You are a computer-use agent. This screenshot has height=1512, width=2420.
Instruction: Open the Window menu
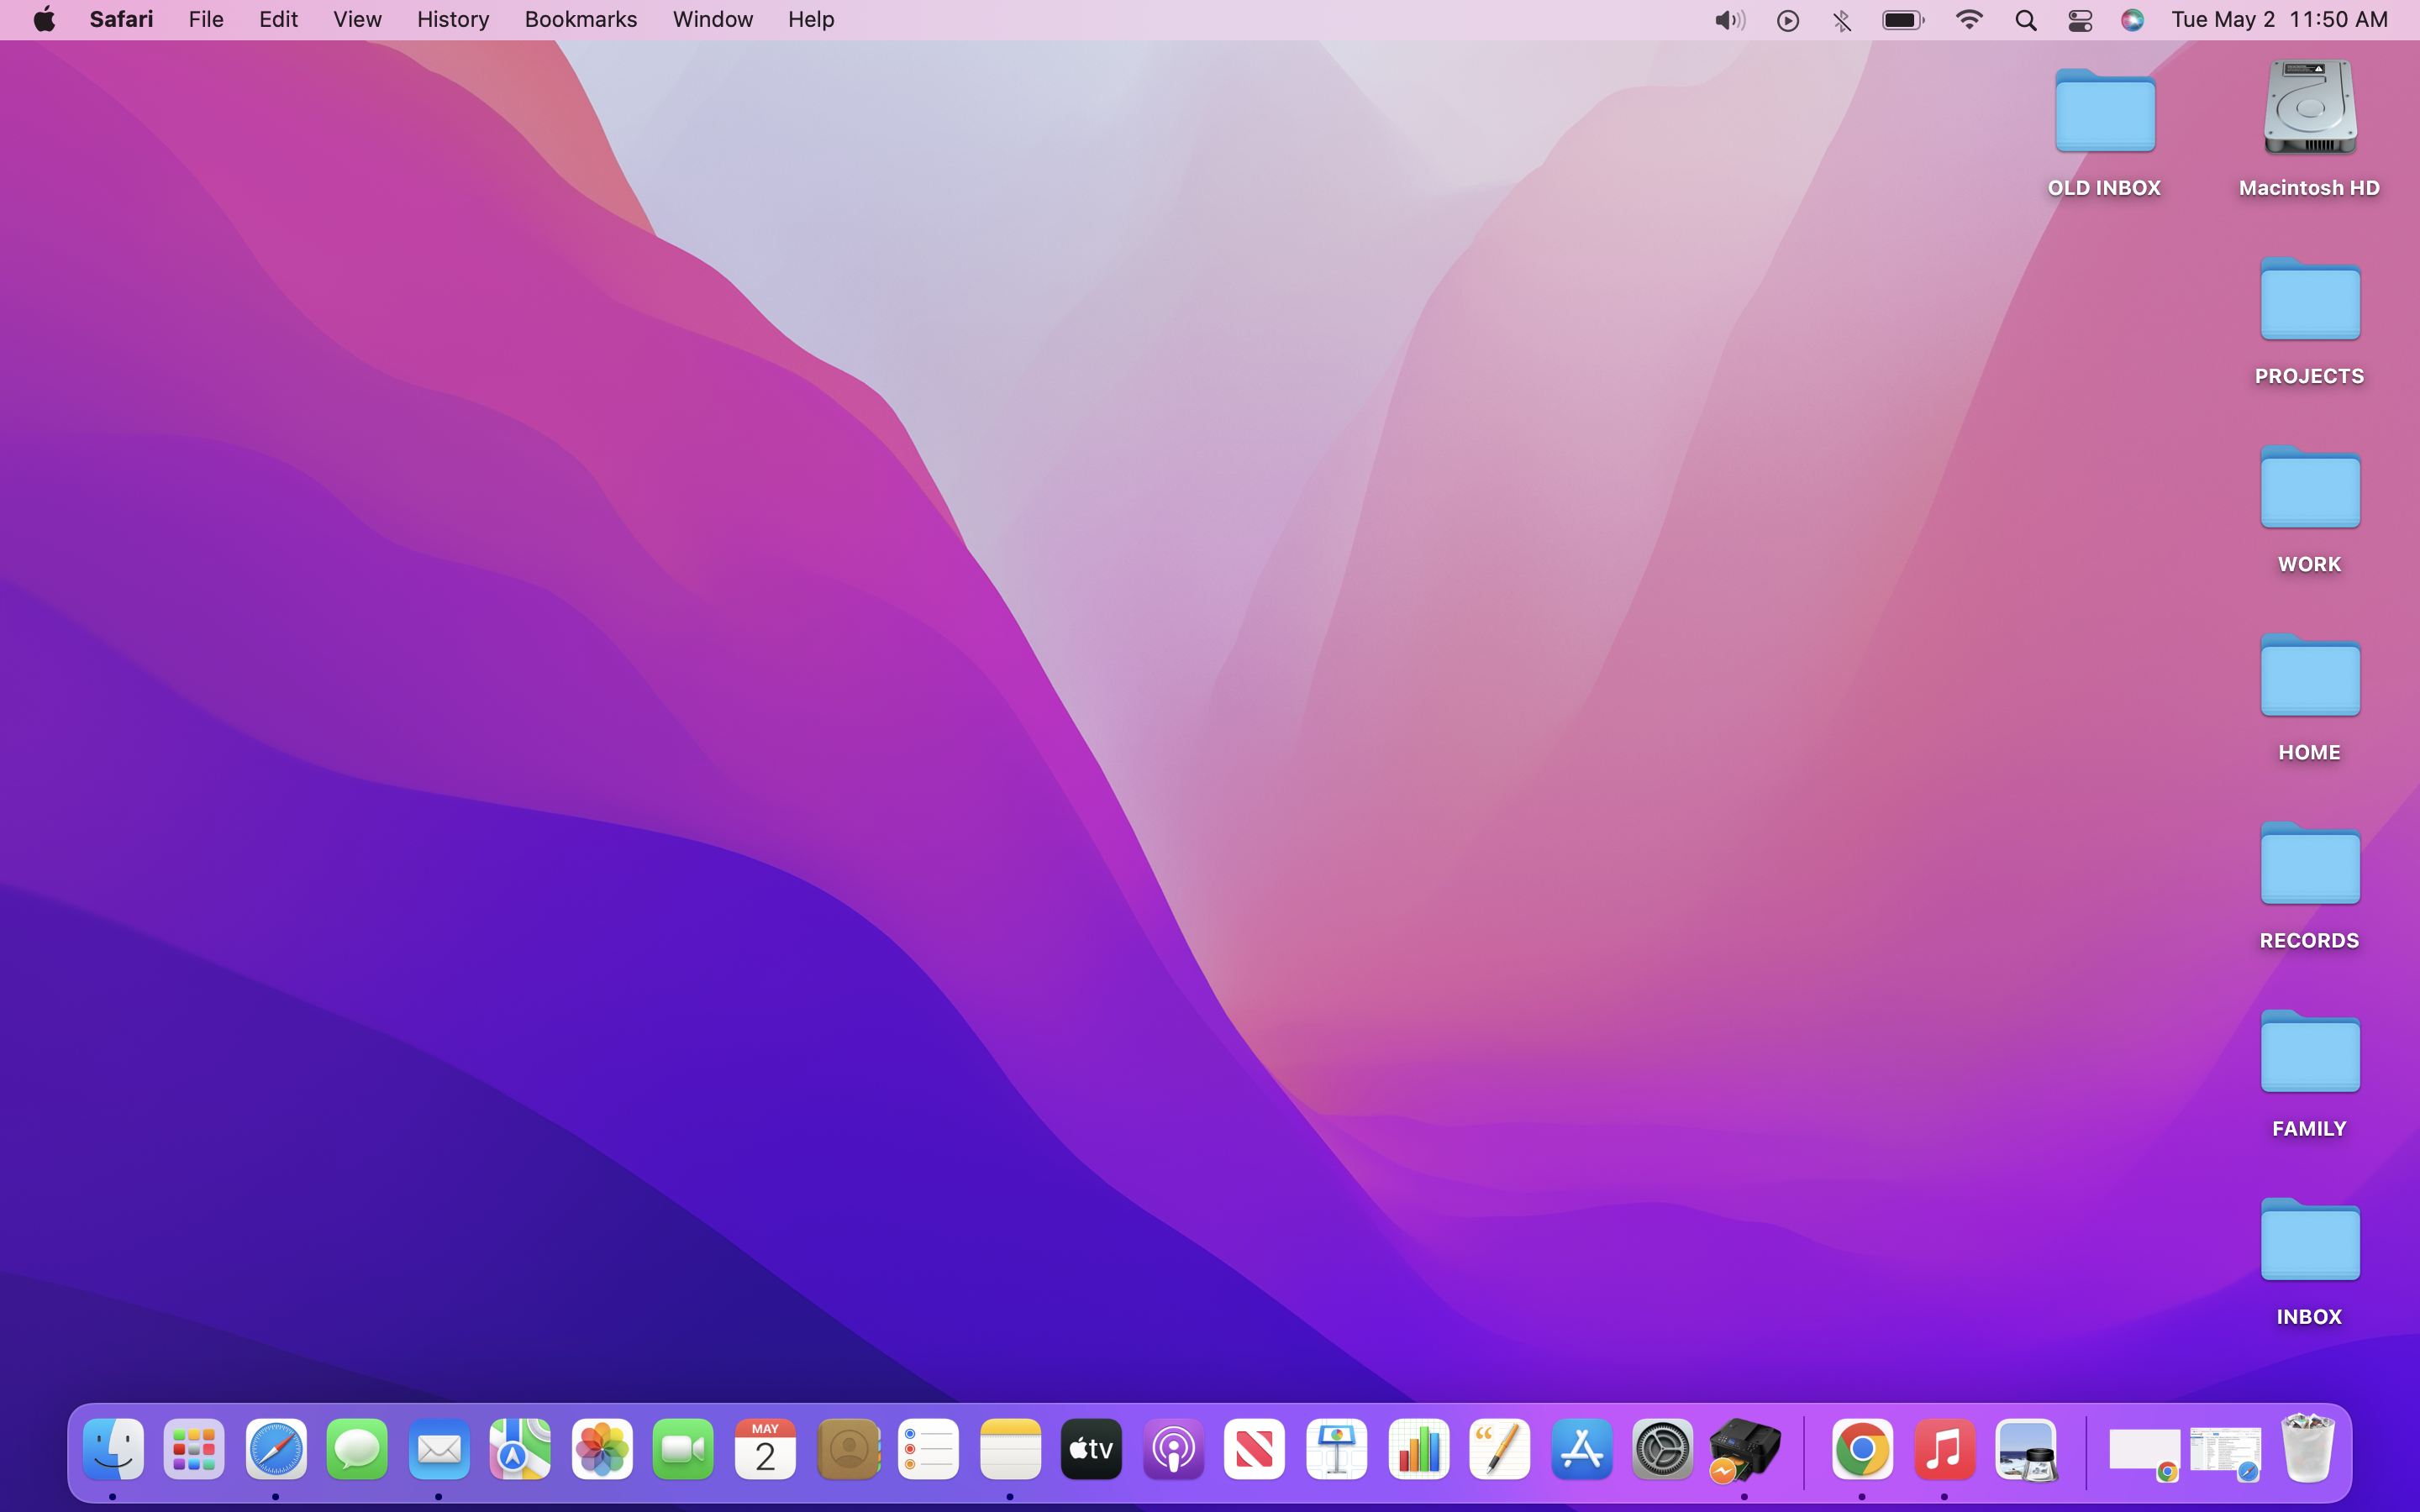(x=712, y=19)
